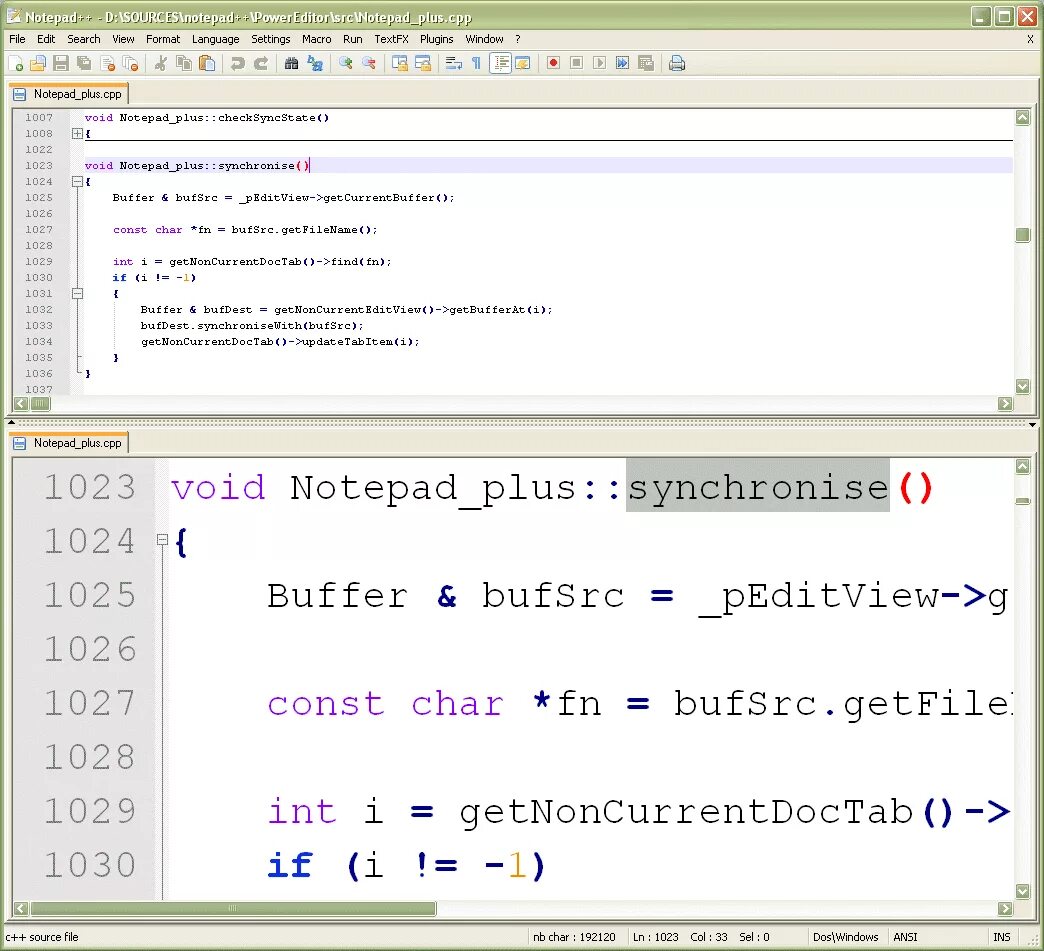Screen dimensions: 1044x951
Task: Open the Settings menu
Action: pyautogui.click(x=271, y=39)
